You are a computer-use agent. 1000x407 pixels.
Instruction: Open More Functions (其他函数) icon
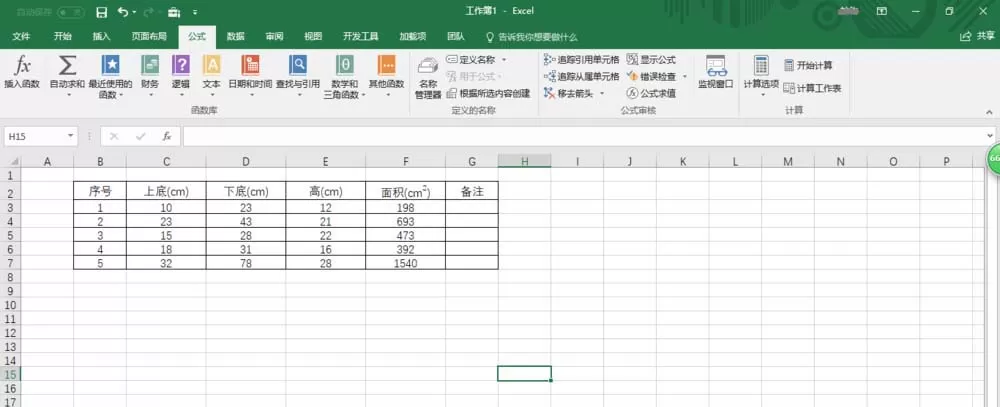point(386,66)
